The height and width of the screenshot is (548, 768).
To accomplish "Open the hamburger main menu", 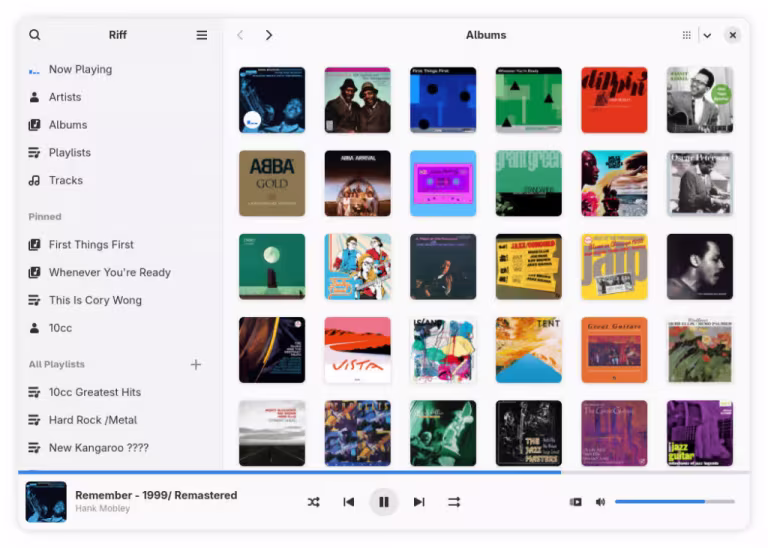I will click(201, 35).
